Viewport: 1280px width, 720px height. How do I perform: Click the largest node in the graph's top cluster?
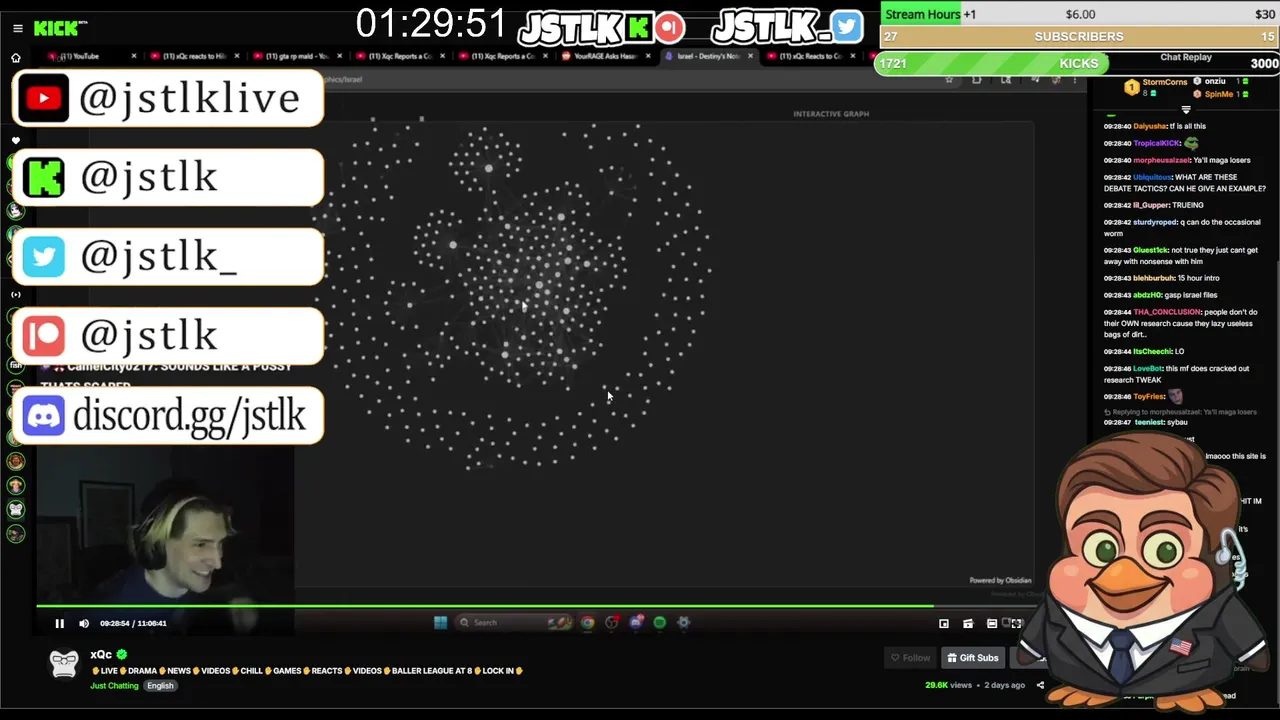click(489, 169)
